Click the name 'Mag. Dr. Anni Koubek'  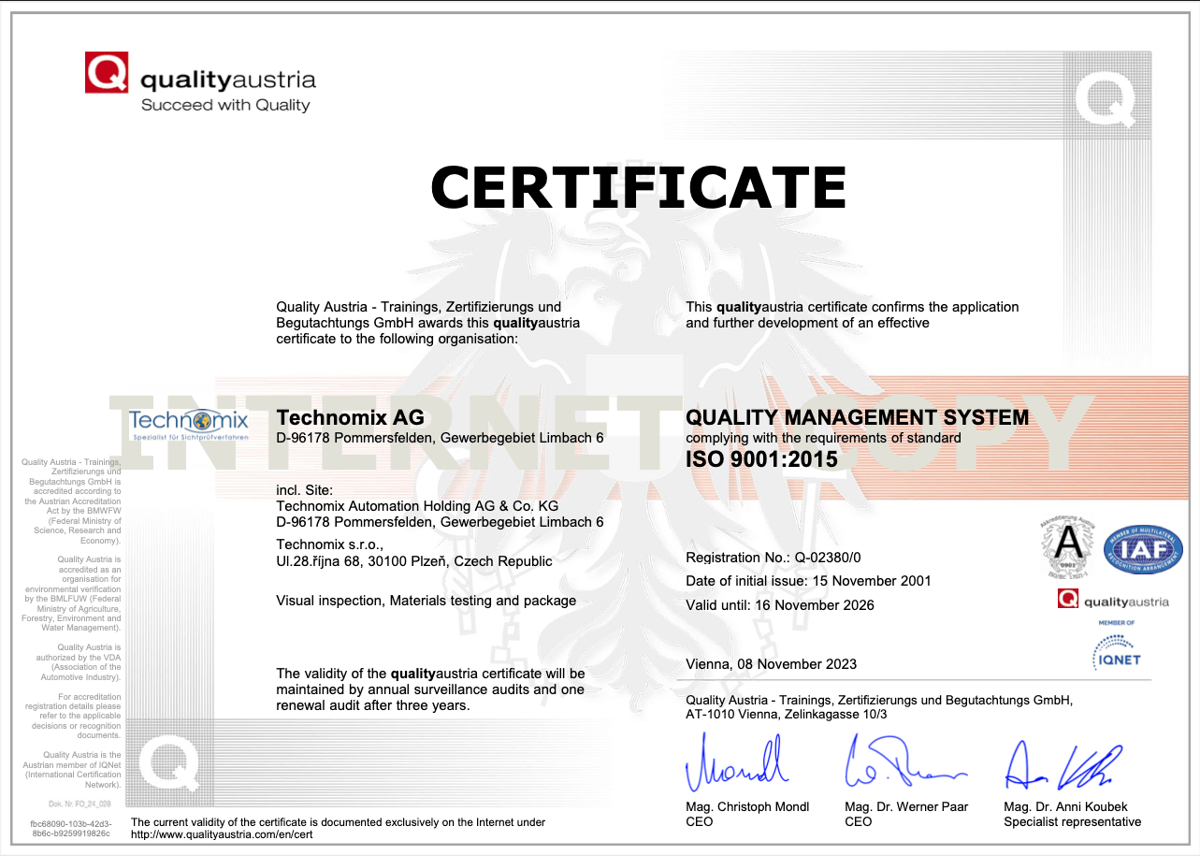pos(1066,807)
